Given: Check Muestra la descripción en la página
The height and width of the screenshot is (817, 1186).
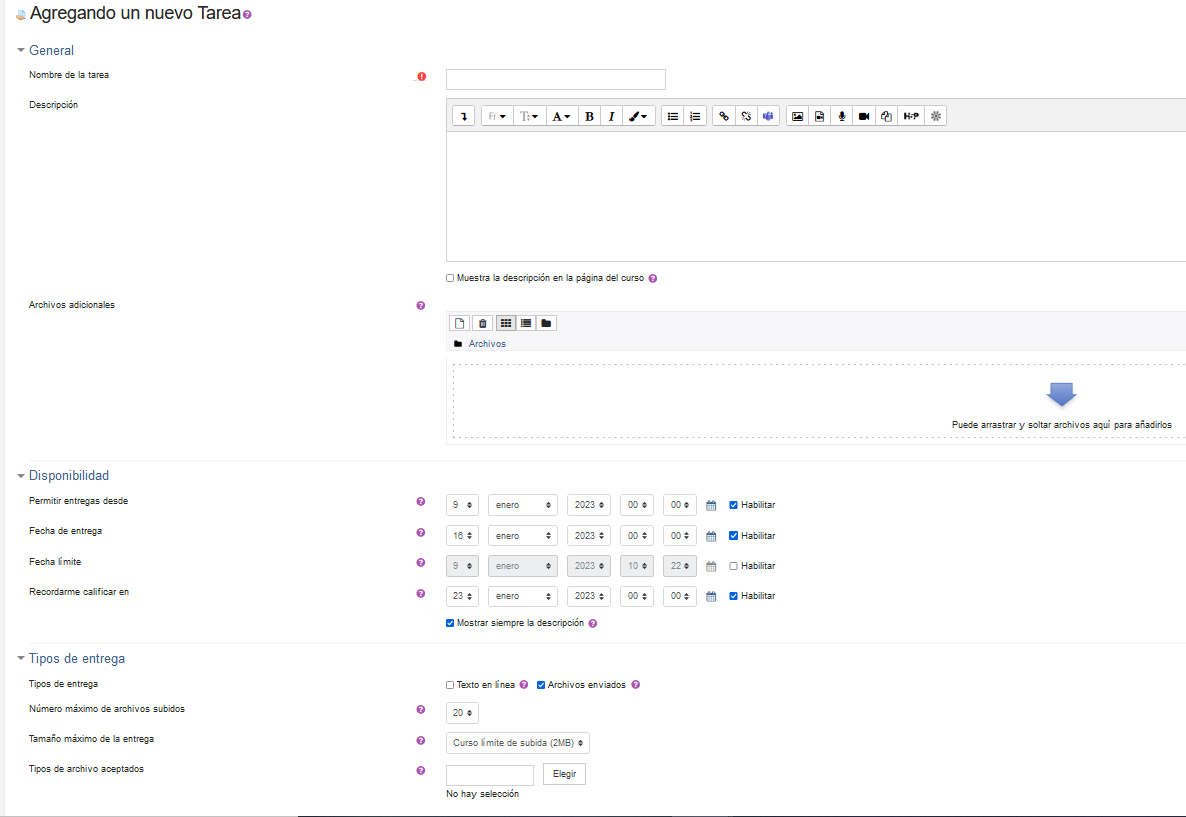Looking at the screenshot, I should tap(450, 278).
